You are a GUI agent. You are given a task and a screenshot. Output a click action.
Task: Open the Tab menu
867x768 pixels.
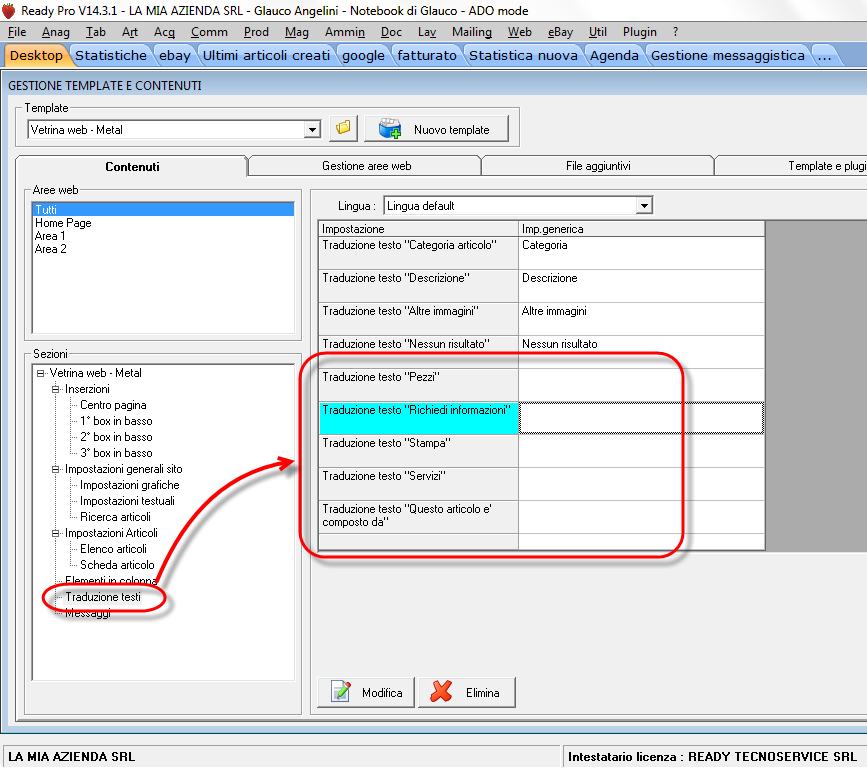(x=96, y=32)
